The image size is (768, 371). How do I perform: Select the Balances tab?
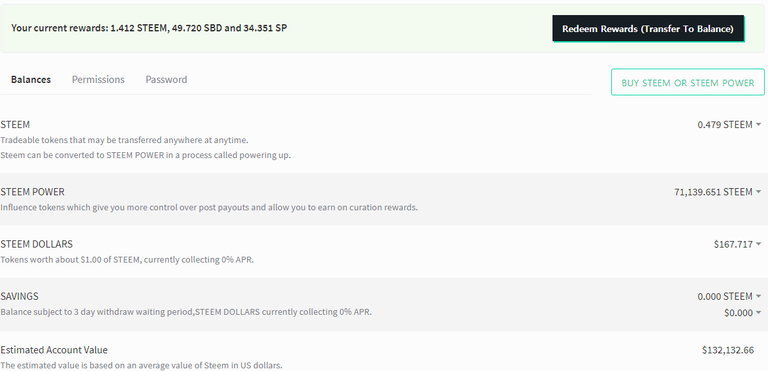(31, 79)
